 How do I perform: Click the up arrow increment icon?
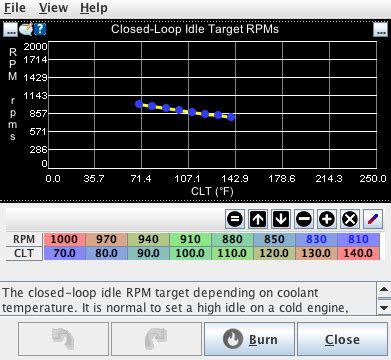coord(258,219)
